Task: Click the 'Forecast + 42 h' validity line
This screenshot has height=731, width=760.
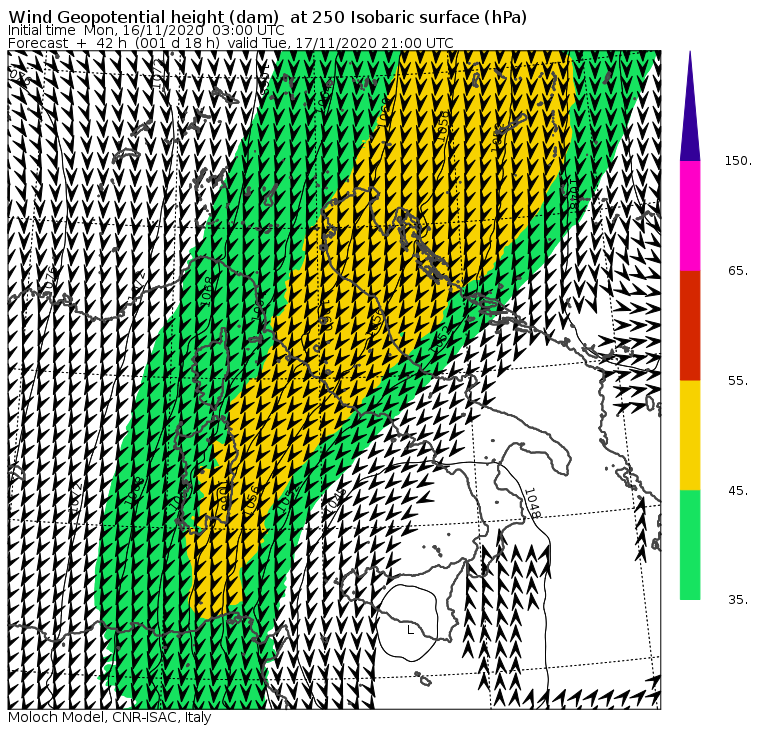Action: tap(231, 43)
